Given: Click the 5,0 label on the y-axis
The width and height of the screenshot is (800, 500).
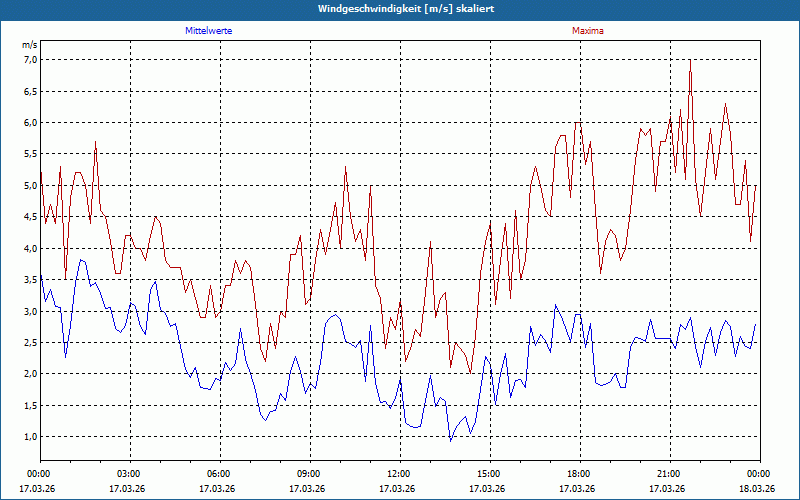Looking at the screenshot, I should pos(30,186).
